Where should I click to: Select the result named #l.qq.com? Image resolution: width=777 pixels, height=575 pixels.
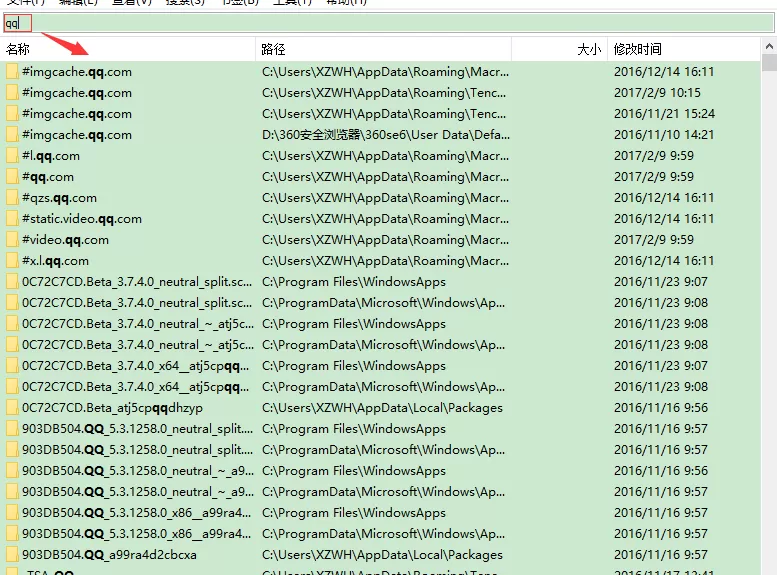point(51,156)
